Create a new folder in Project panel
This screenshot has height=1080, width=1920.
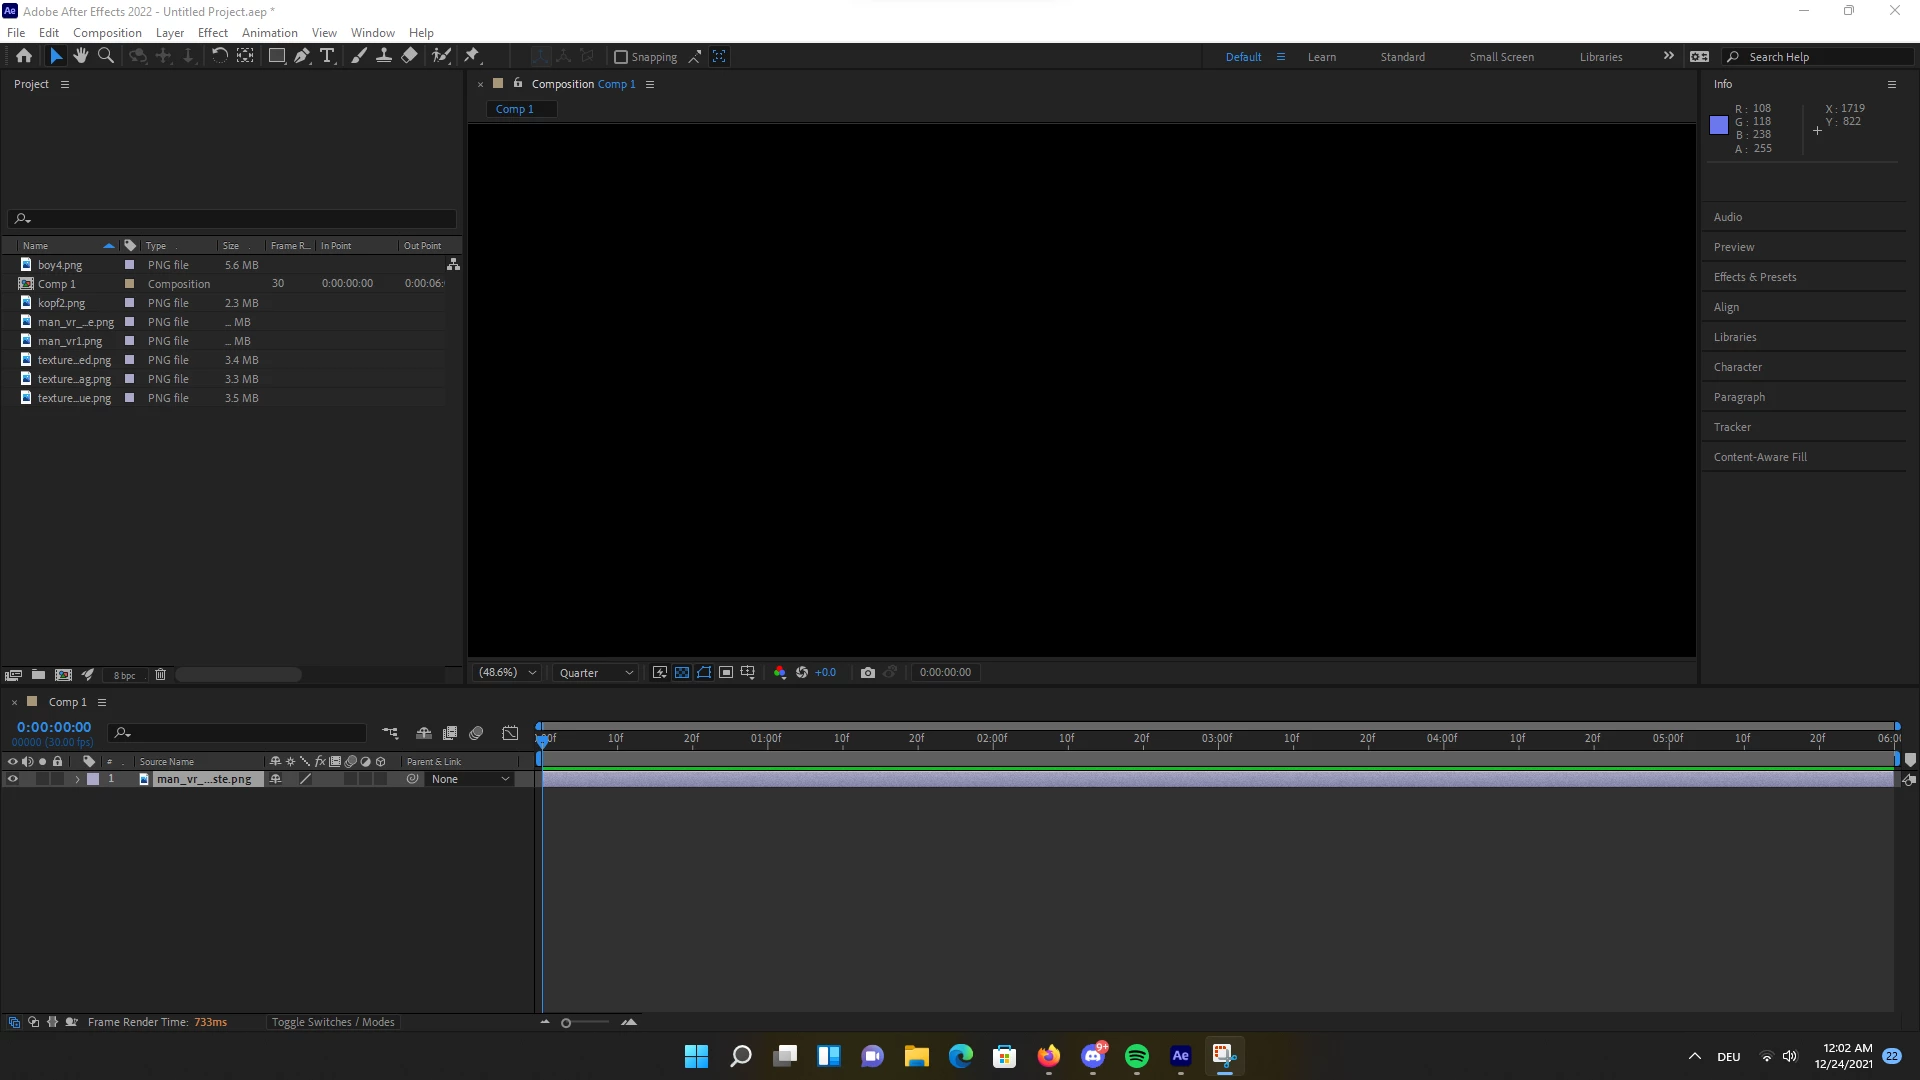pos(38,675)
